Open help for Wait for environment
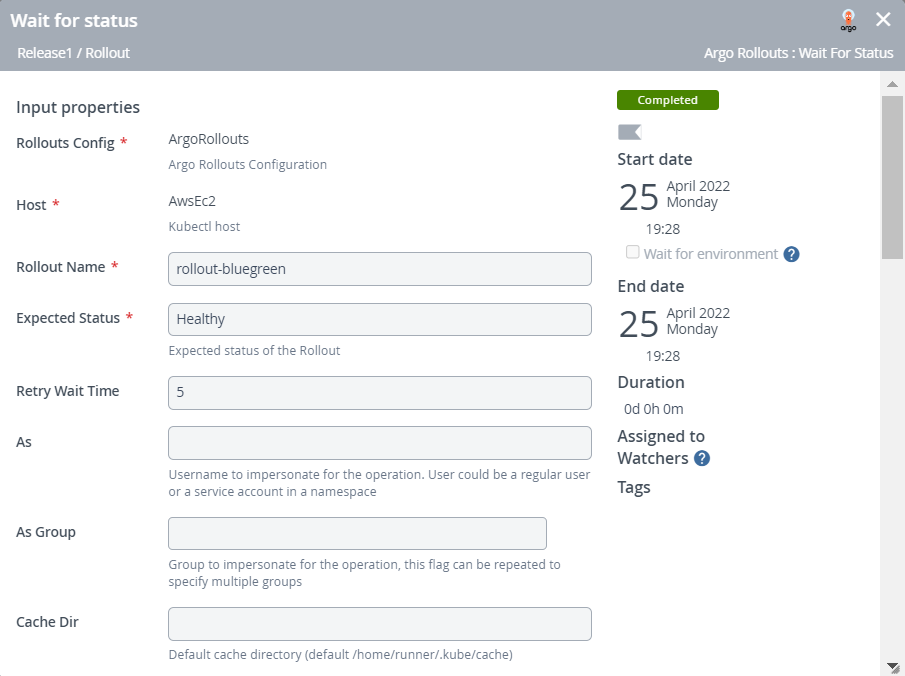 791,254
